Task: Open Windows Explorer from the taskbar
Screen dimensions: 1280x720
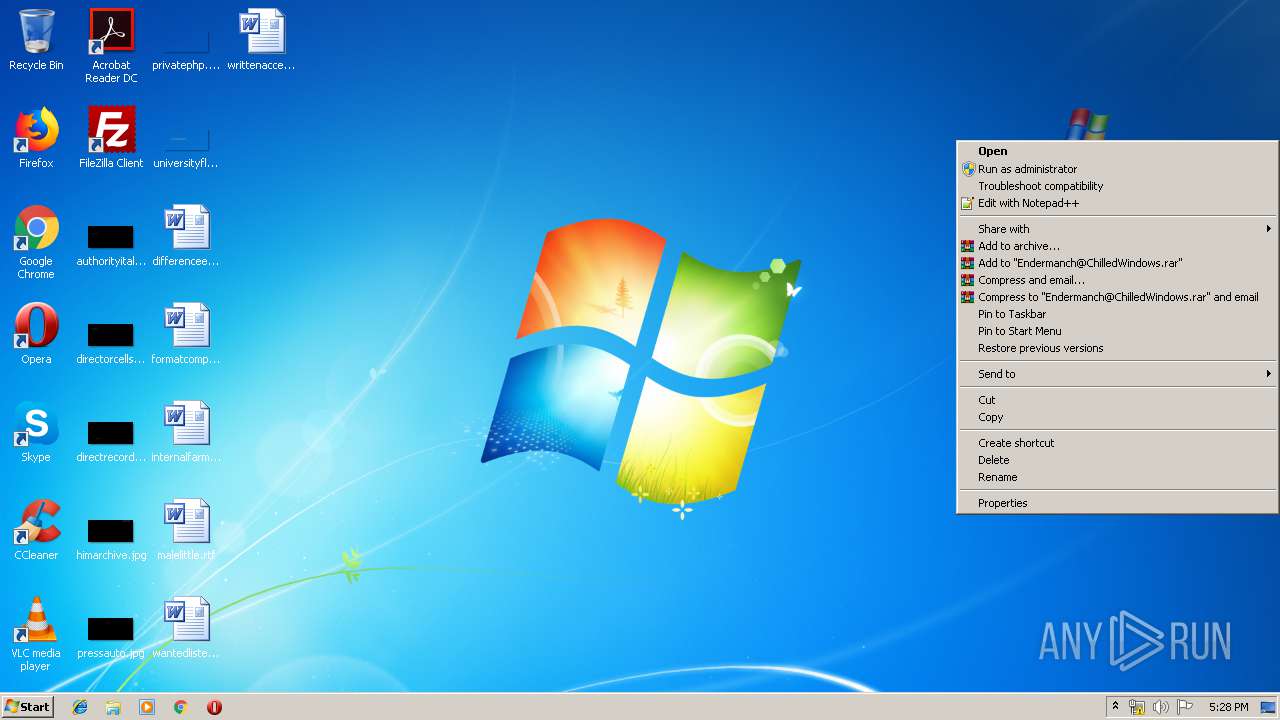Action: pyautogui.click(x=113, y=707)
